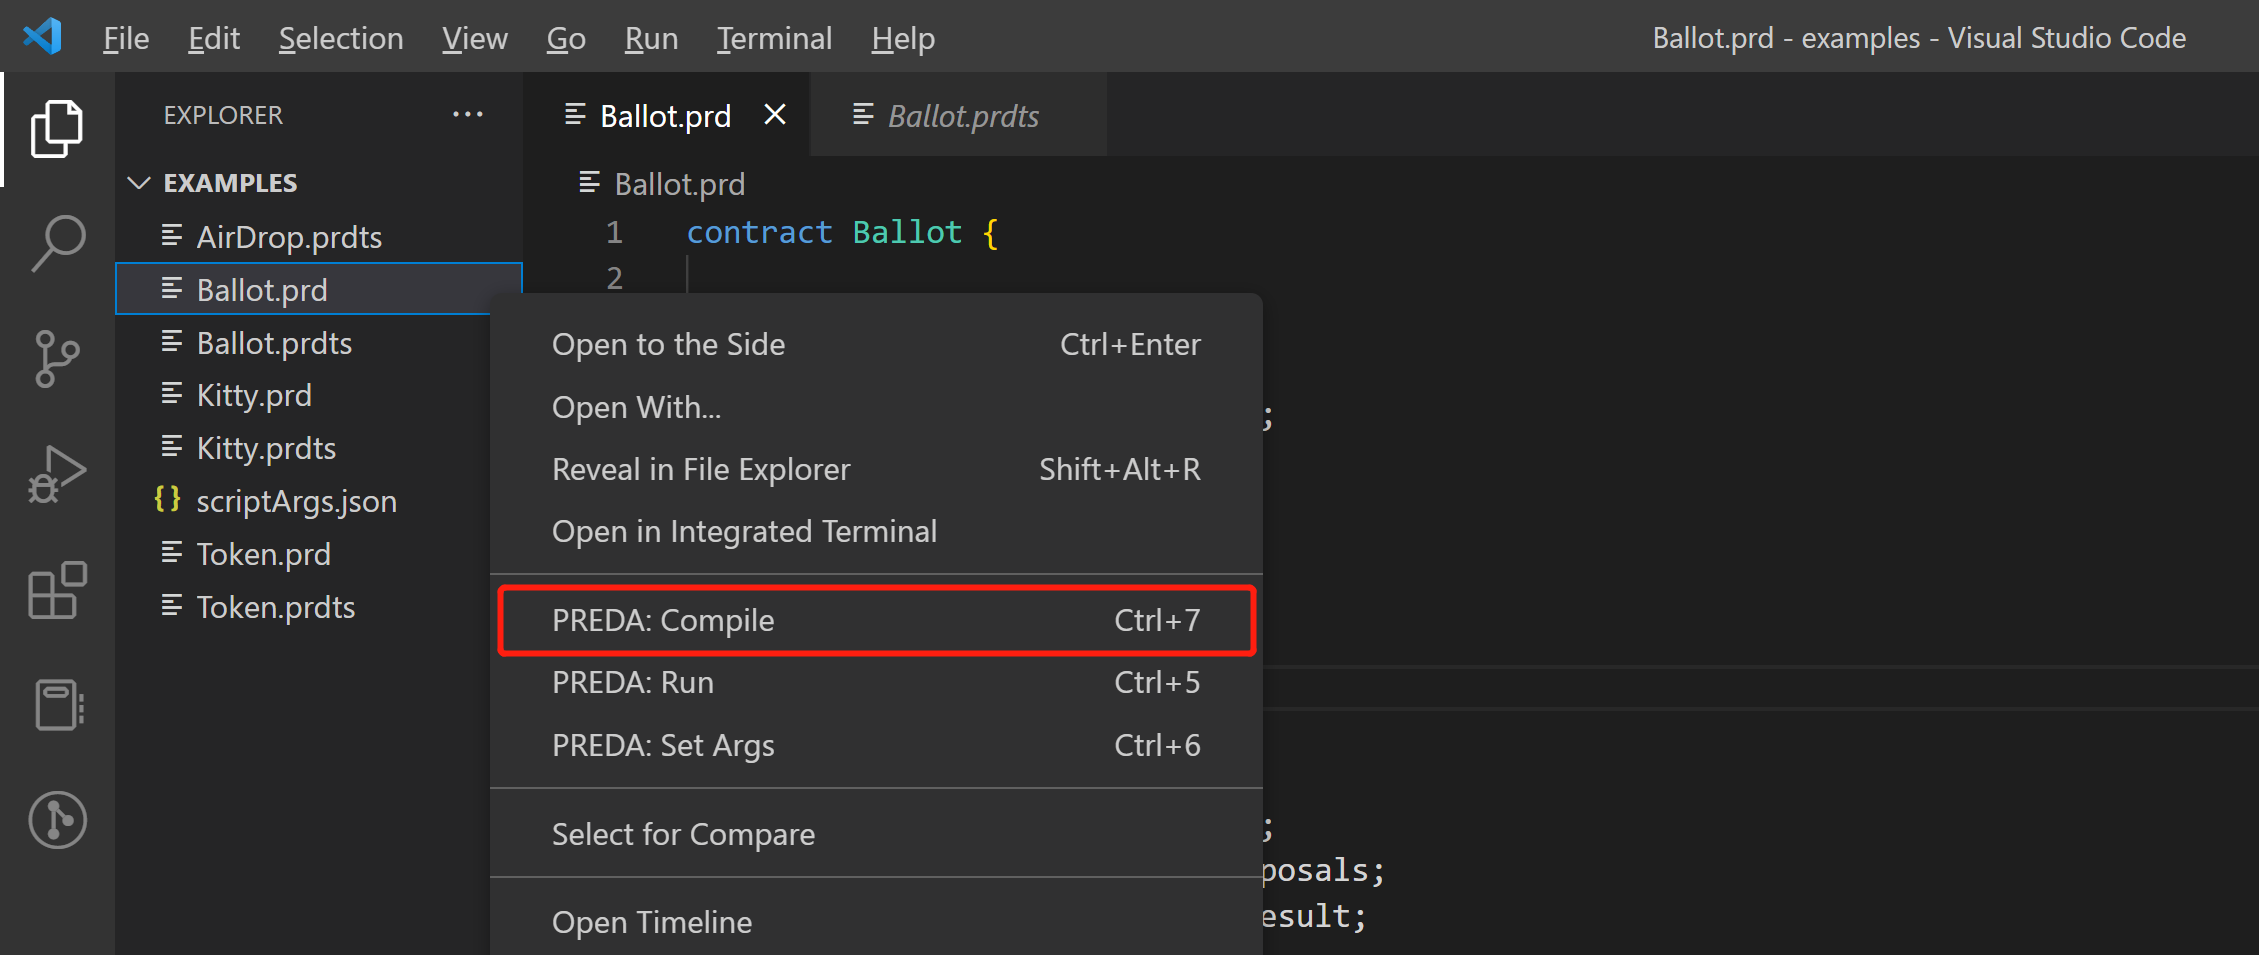Open the Run menu
Image resolution: width=2259 pixels, height=955 pixels.
tap(651, 38)
